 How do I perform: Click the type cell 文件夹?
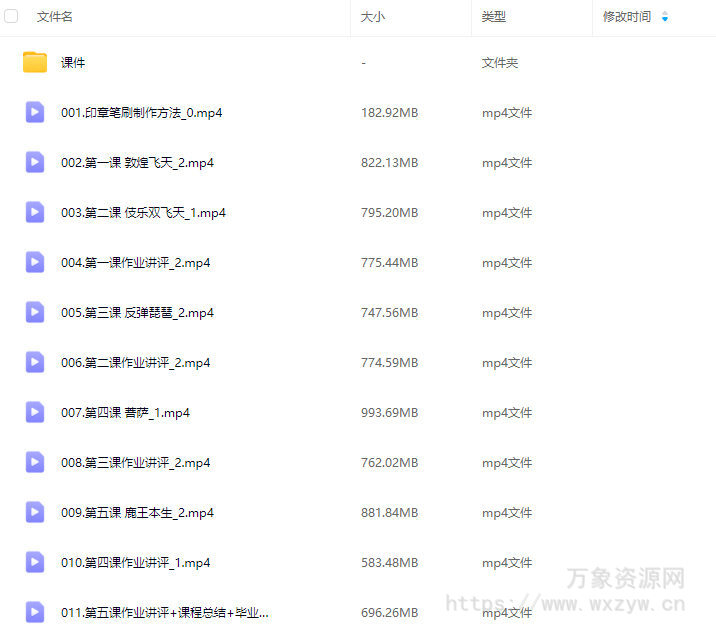(500, 63)
